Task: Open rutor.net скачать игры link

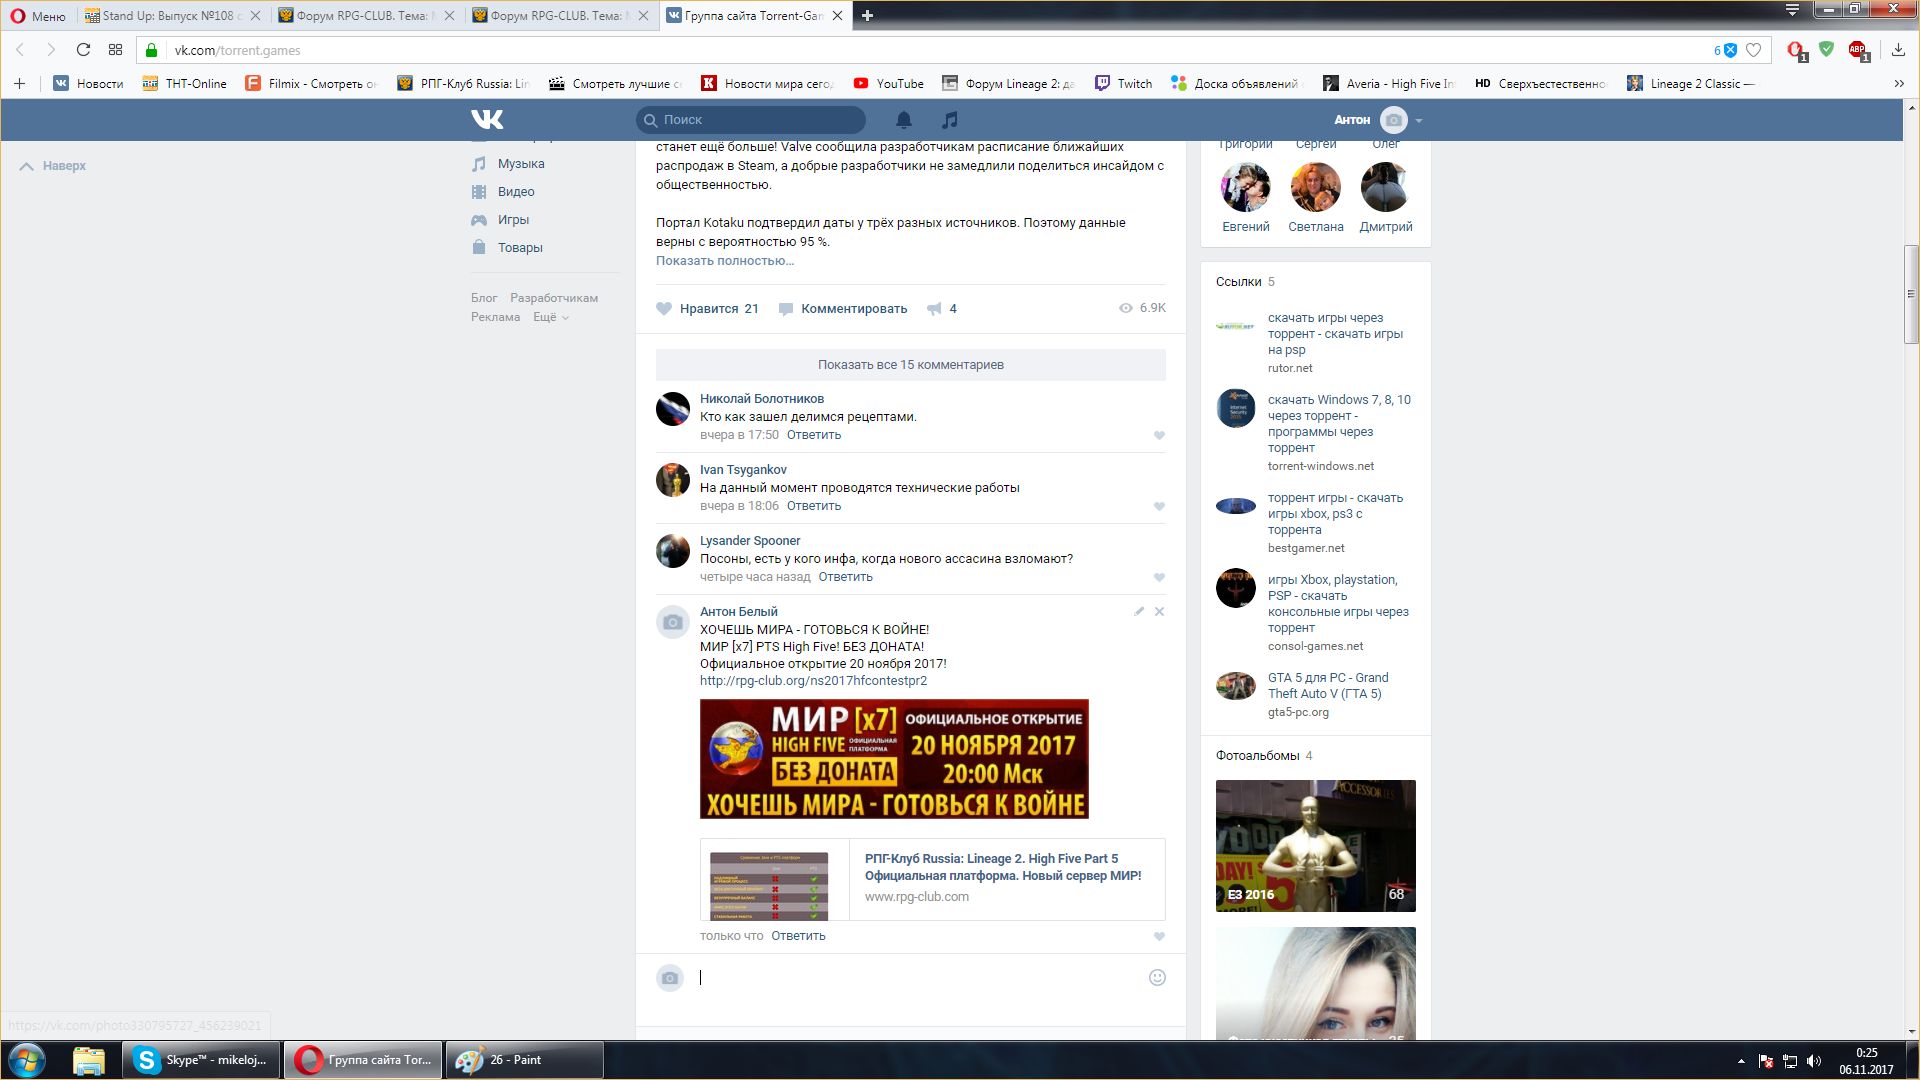Action: tap(1334, 334)
